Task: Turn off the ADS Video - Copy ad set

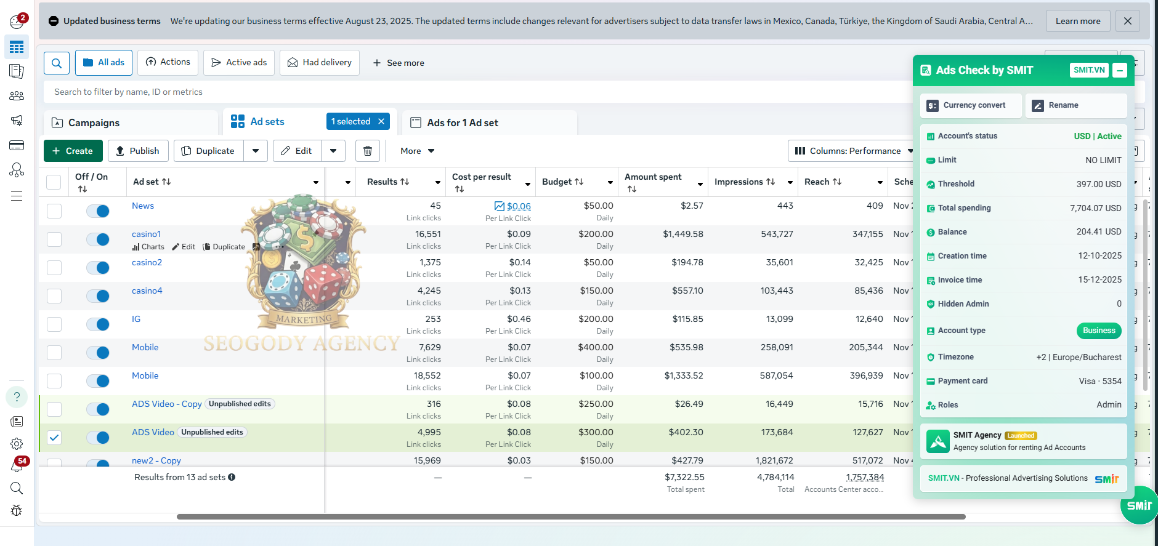Action: (x=97, y=409)
